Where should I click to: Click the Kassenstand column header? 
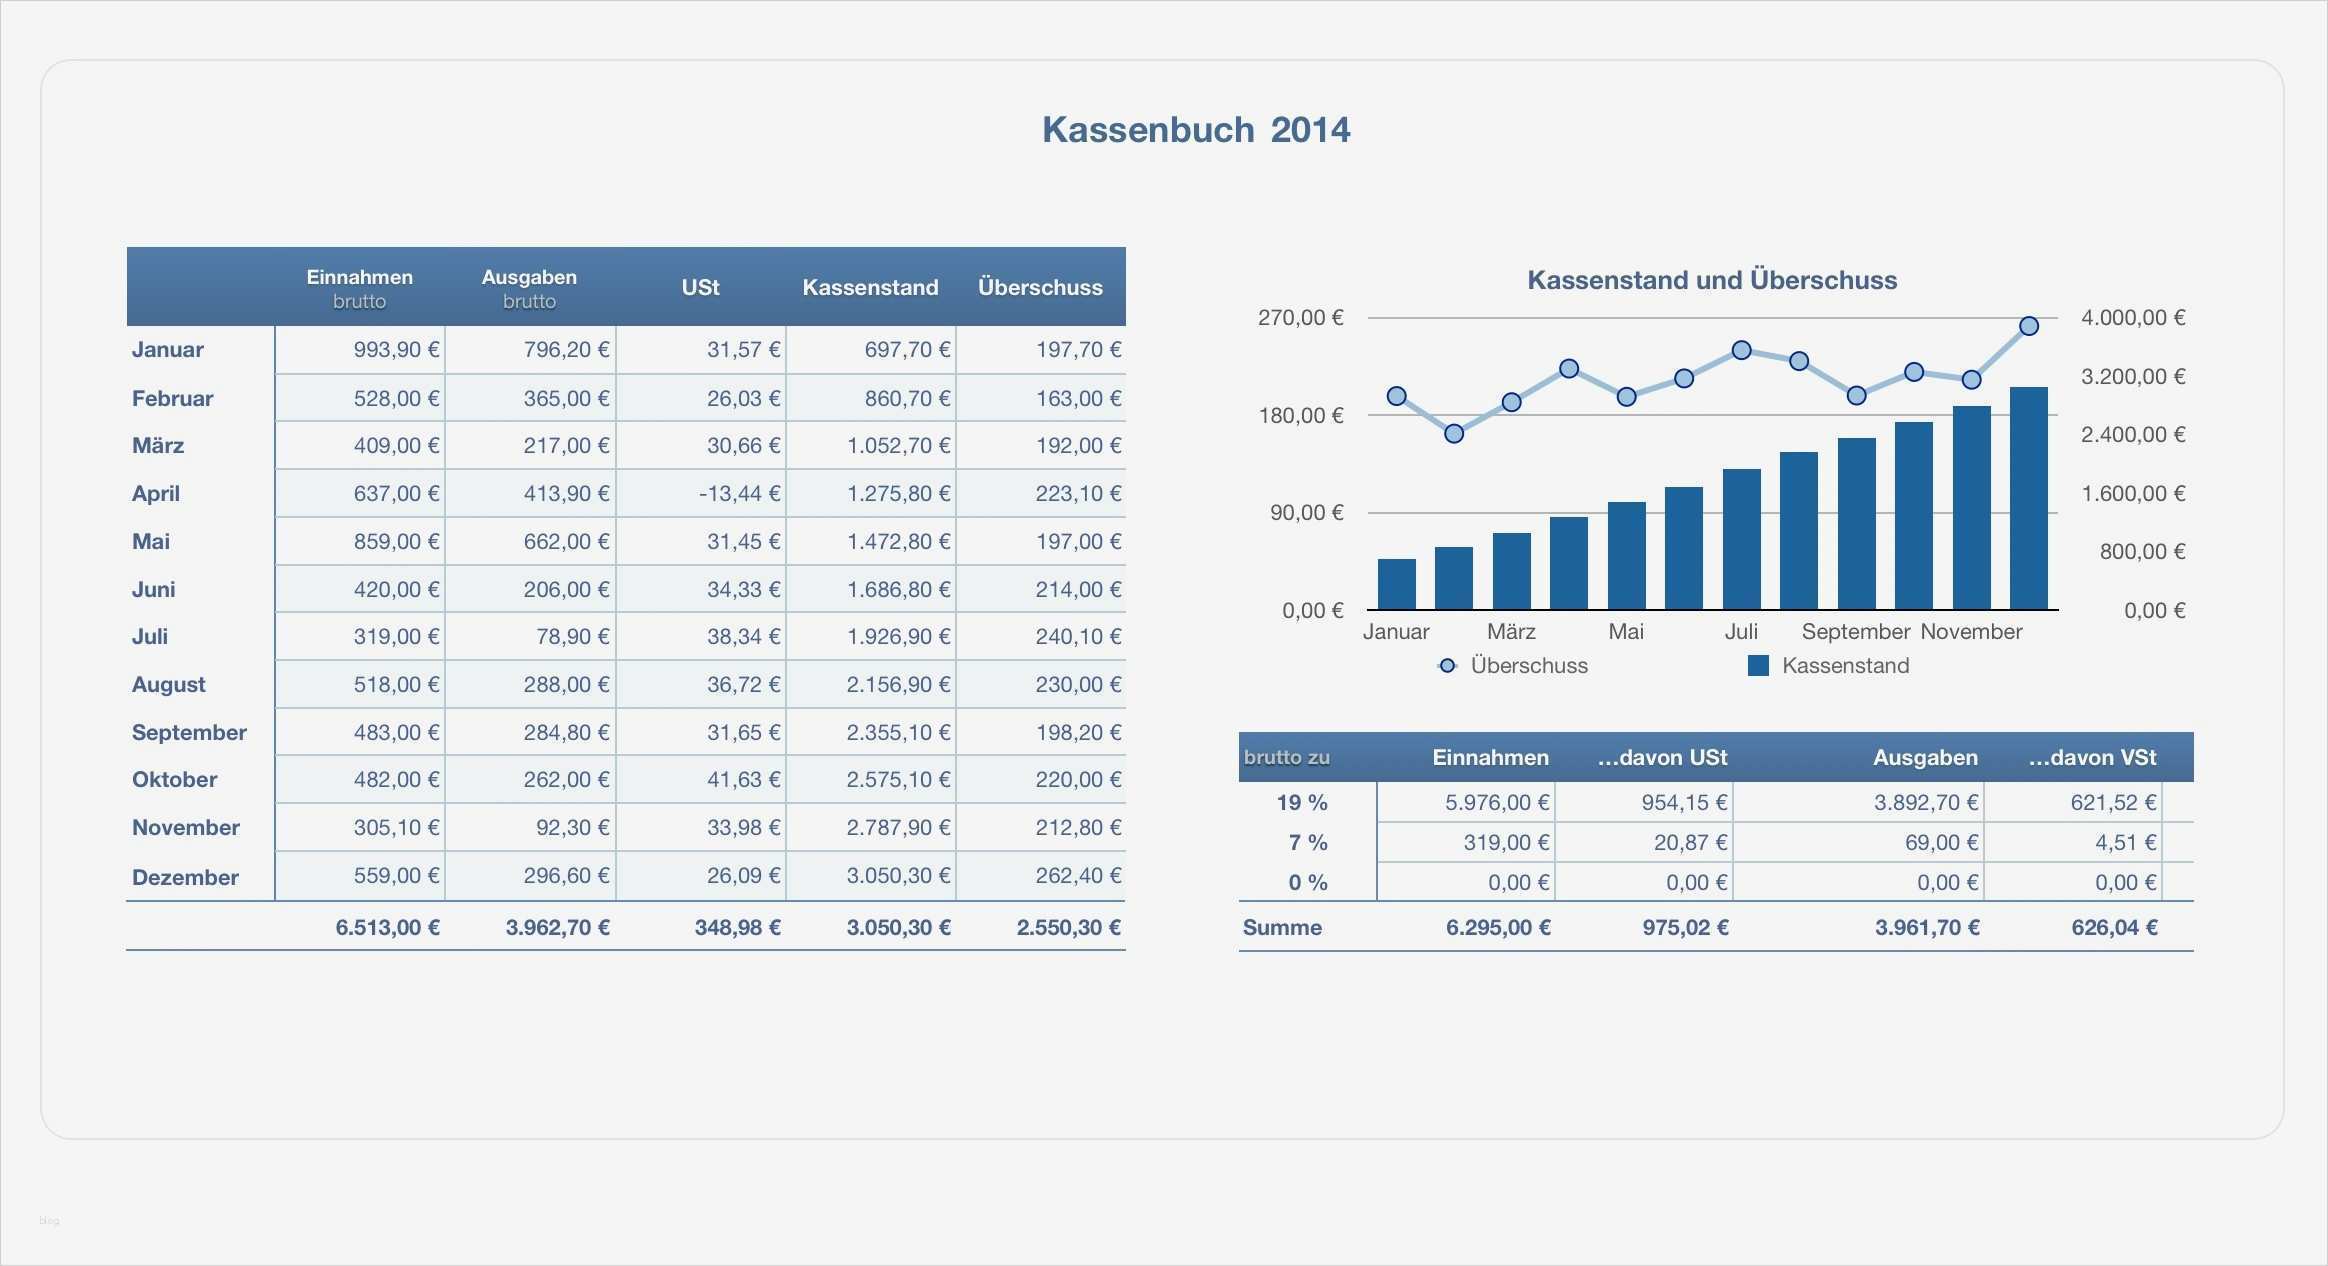[x=870, y=287]
